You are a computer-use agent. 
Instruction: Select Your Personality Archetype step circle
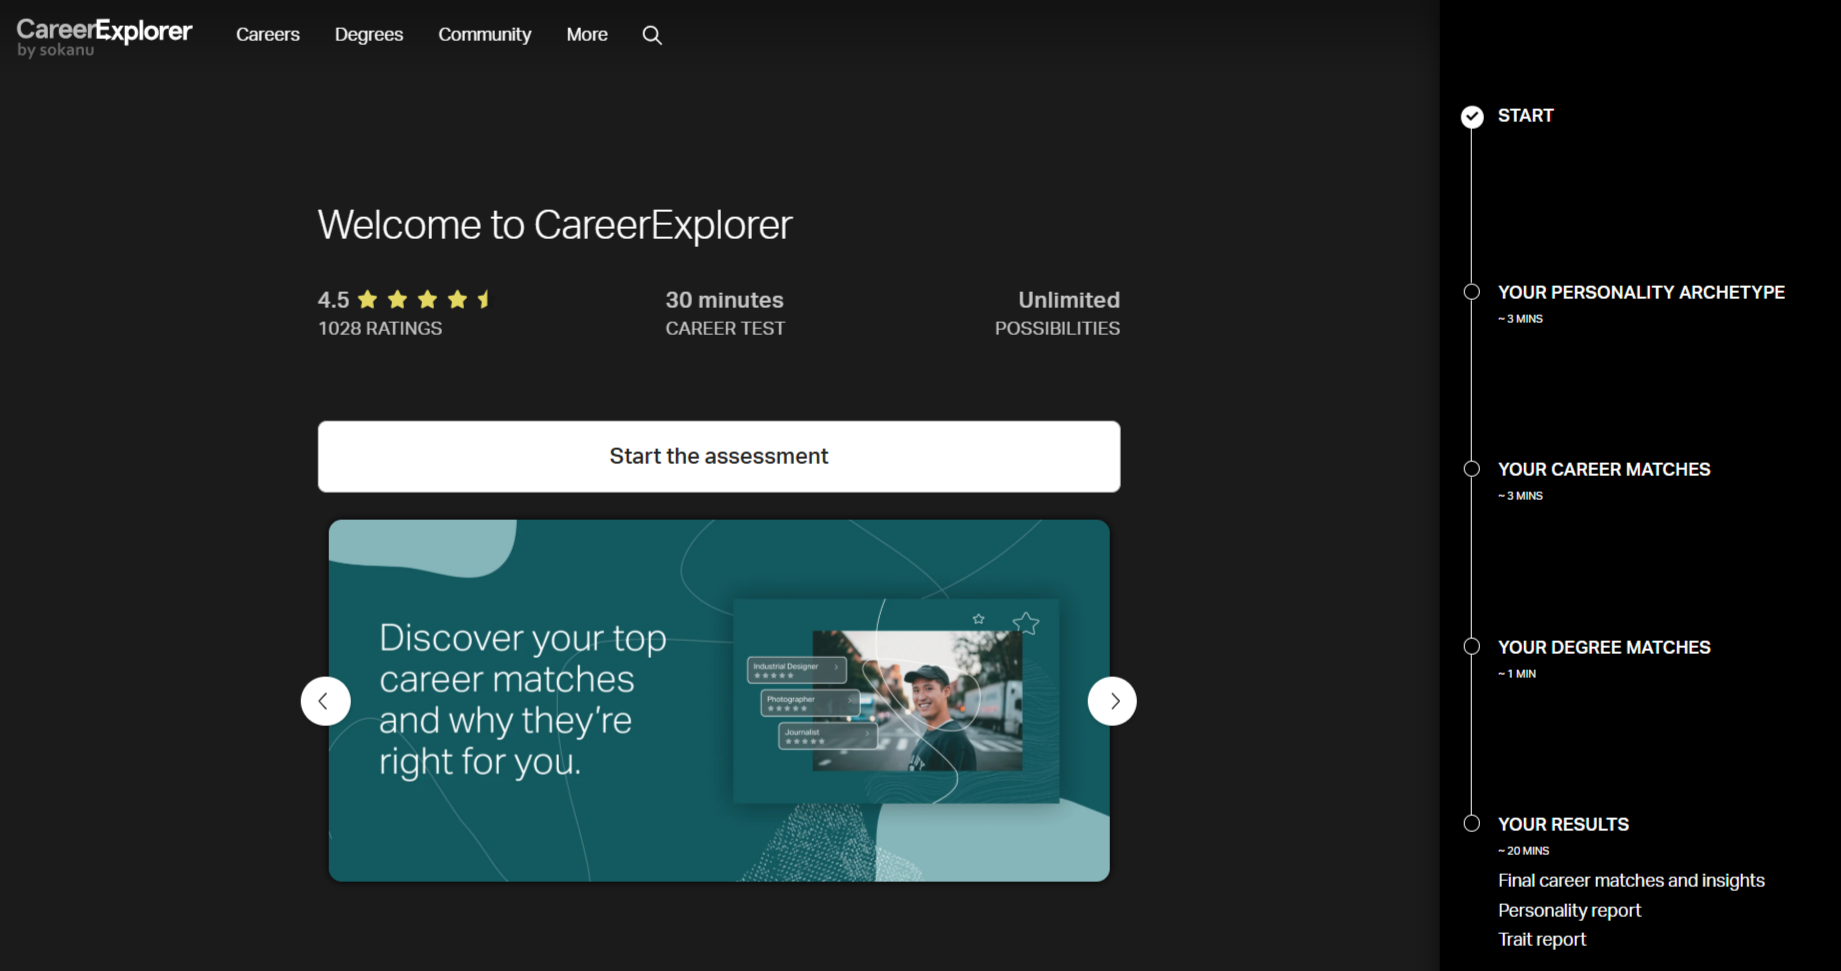coord(1472,292)
